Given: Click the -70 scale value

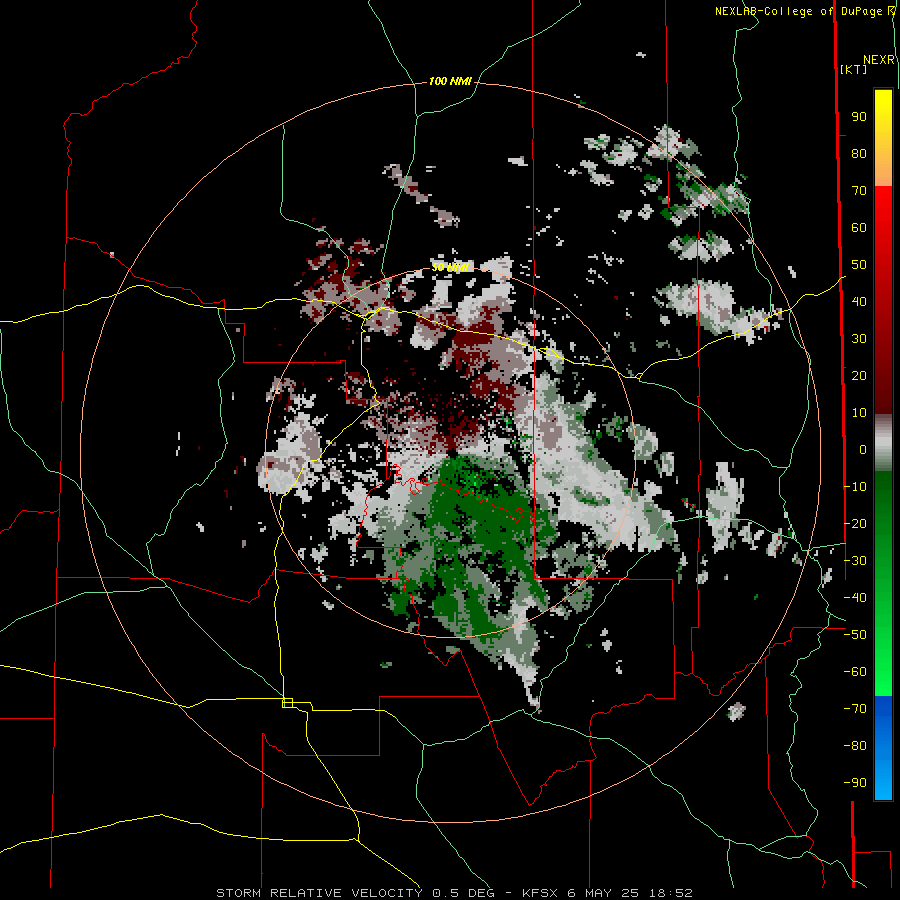Looking at the screenshot, I should pos(855,709).
